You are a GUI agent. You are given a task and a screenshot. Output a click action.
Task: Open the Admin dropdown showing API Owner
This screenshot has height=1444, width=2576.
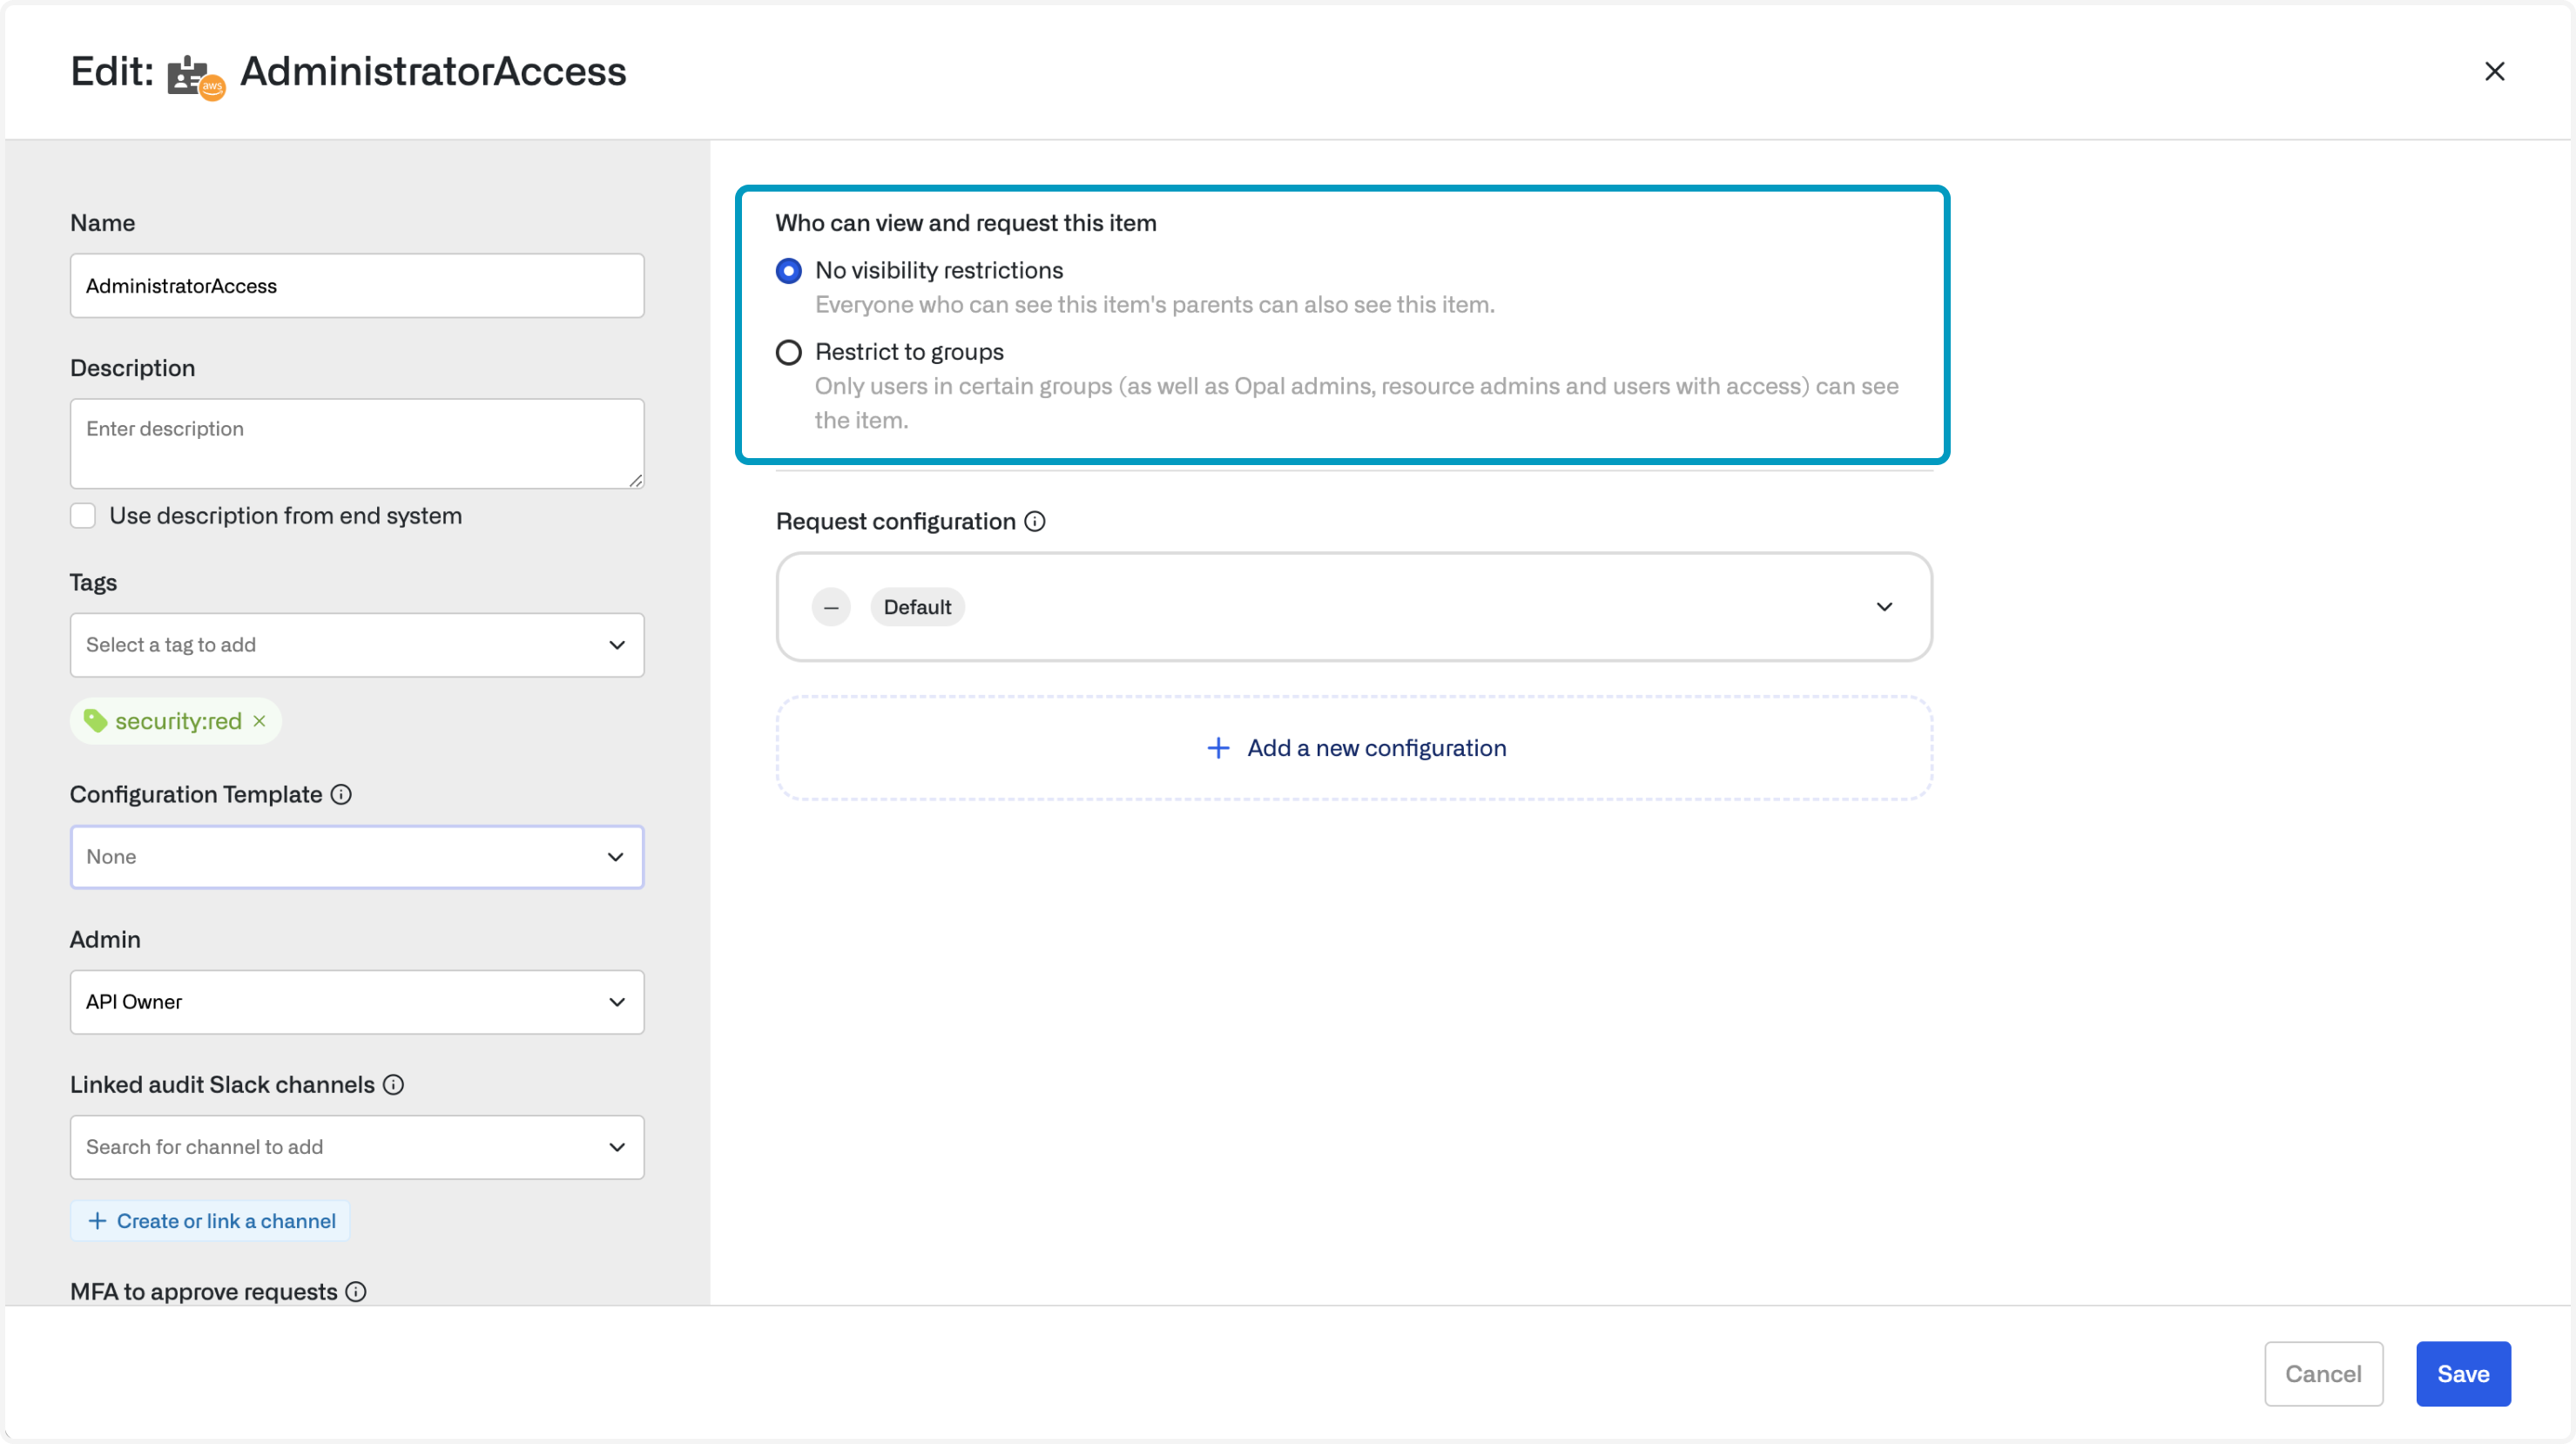point(357,1002)
